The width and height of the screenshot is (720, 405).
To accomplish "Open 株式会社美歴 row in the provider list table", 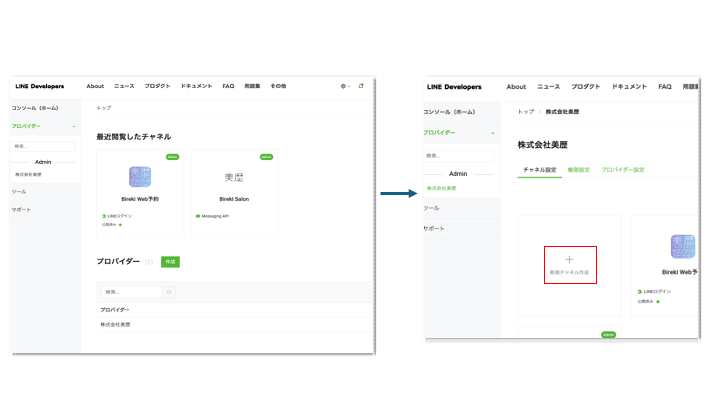I will pyautogui.click(x=116, y=325).
